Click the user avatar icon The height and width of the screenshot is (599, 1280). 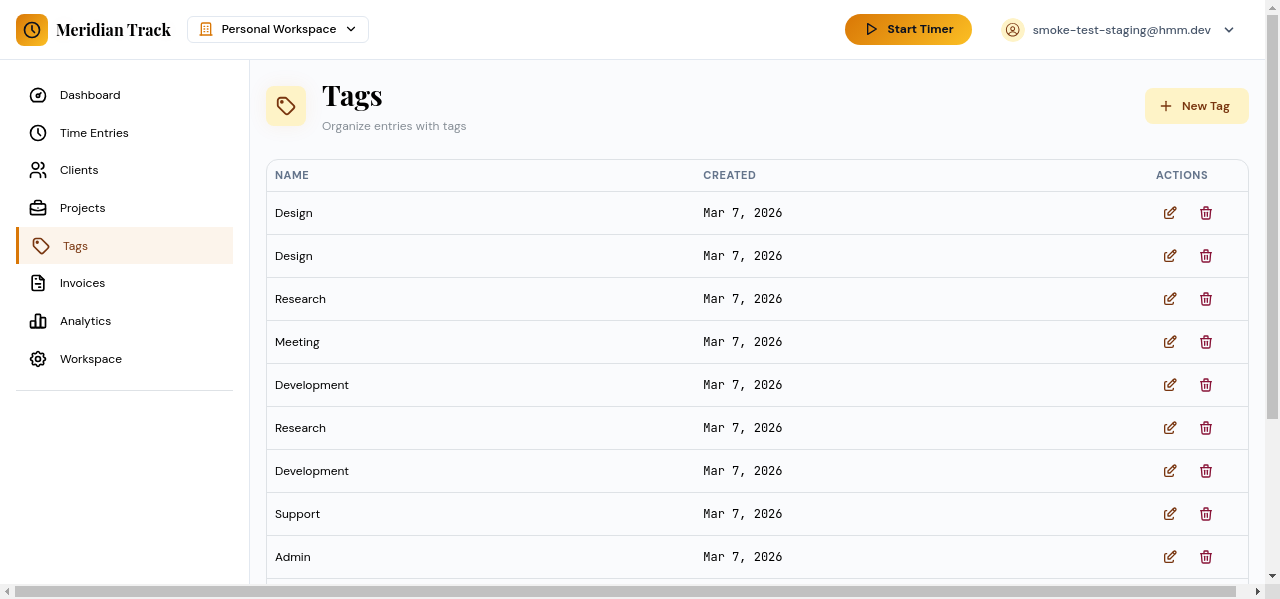coord(1013,30)
